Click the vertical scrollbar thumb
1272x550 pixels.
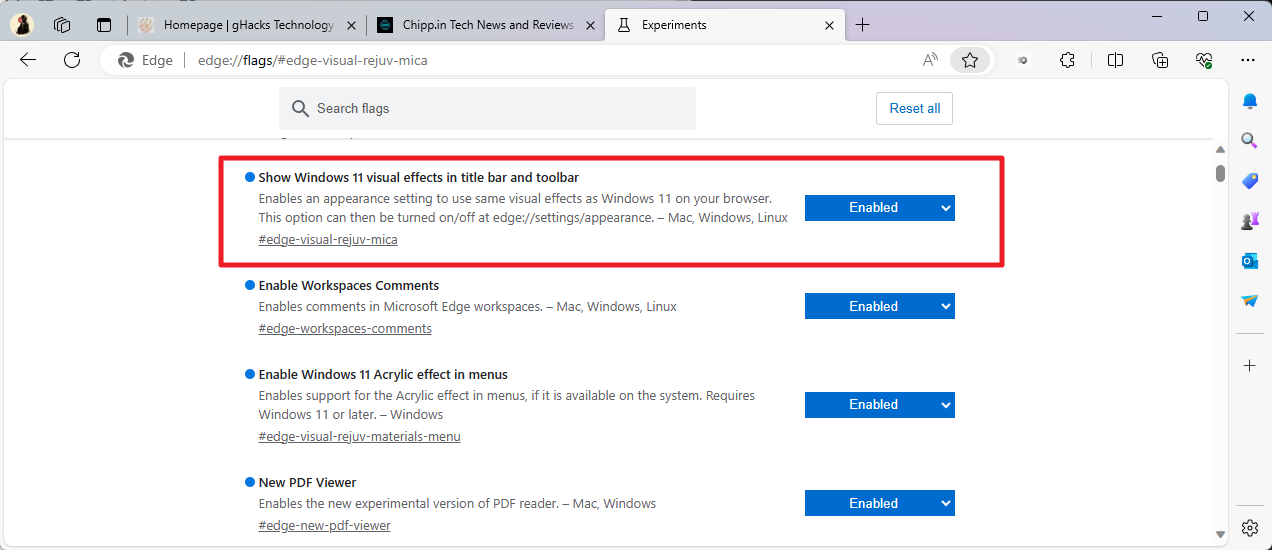tap(1220, 173)
